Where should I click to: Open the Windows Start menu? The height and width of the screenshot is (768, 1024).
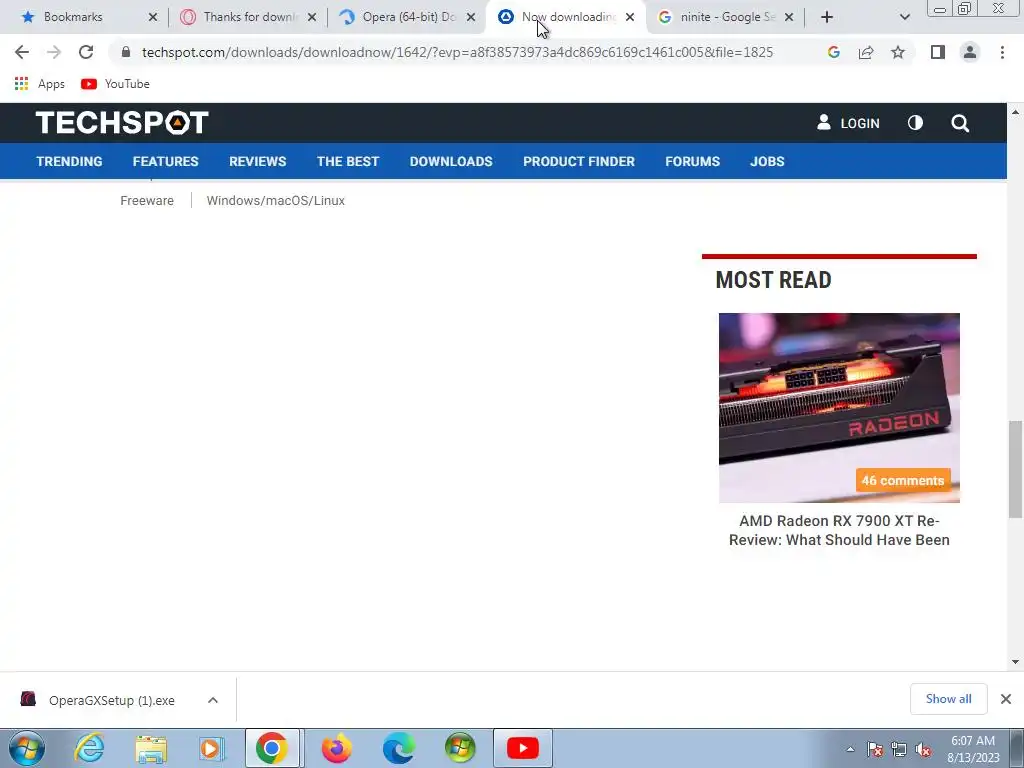click(26, 748)
